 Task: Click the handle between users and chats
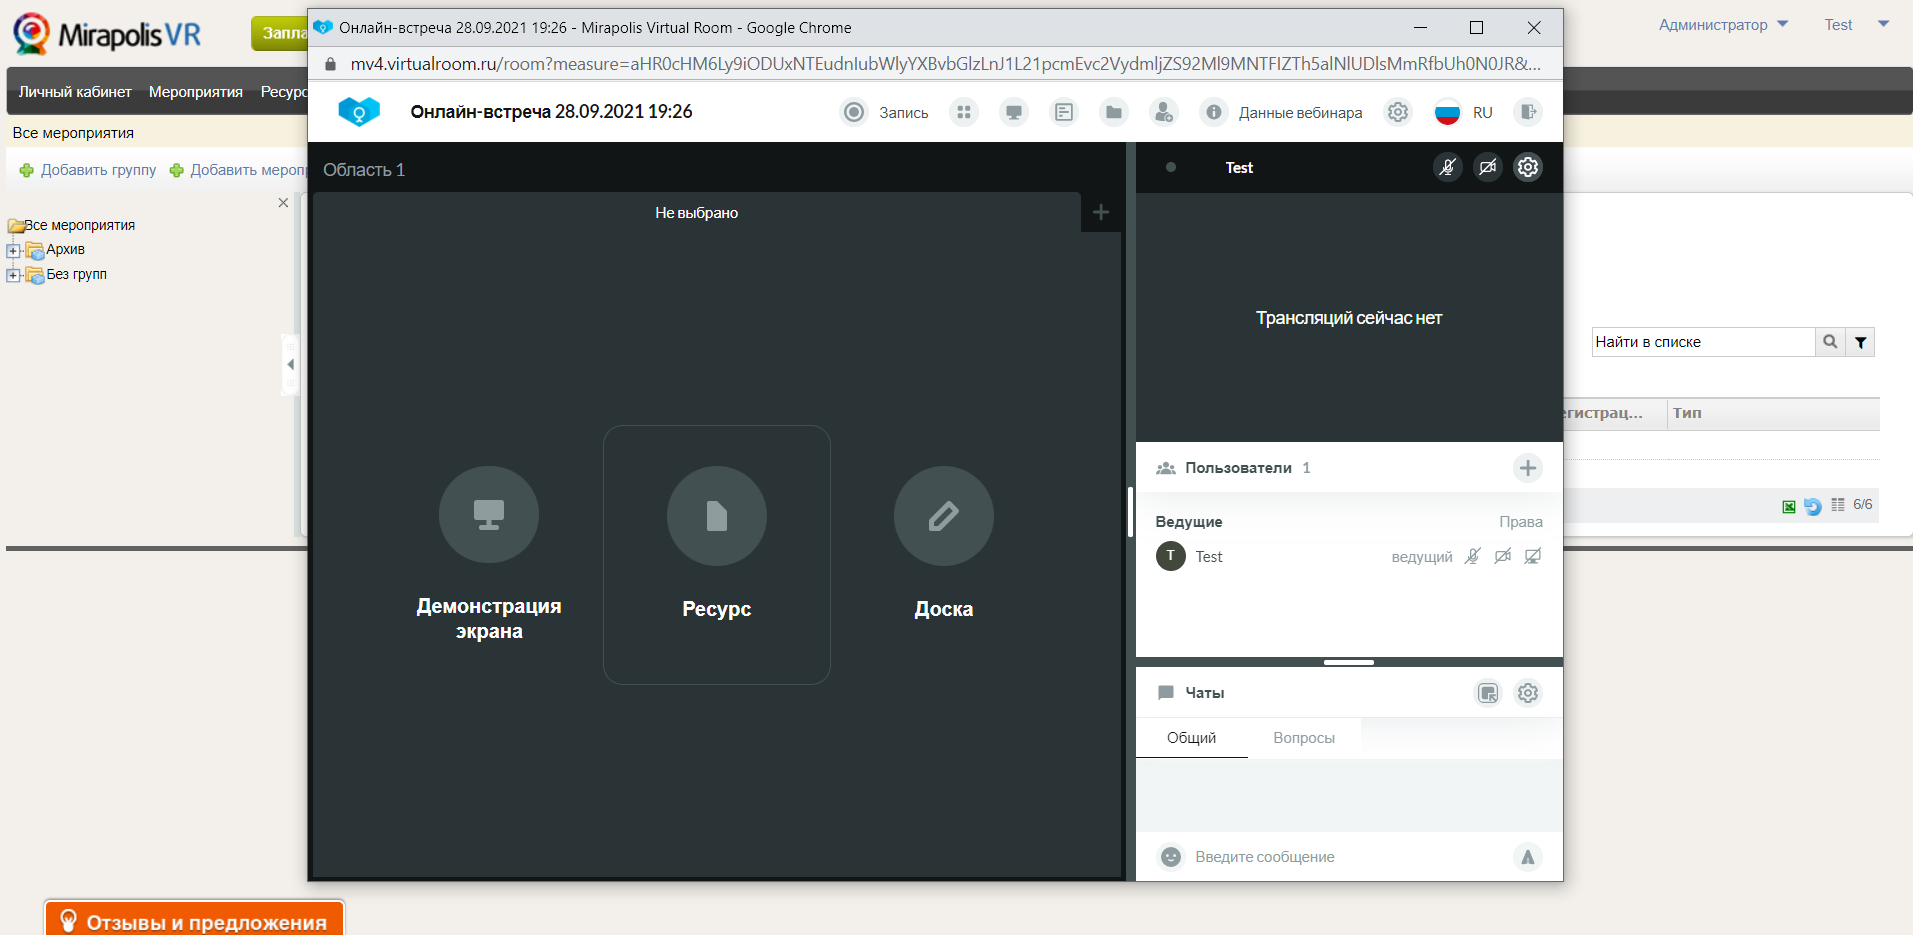(x=1349, y=662)
